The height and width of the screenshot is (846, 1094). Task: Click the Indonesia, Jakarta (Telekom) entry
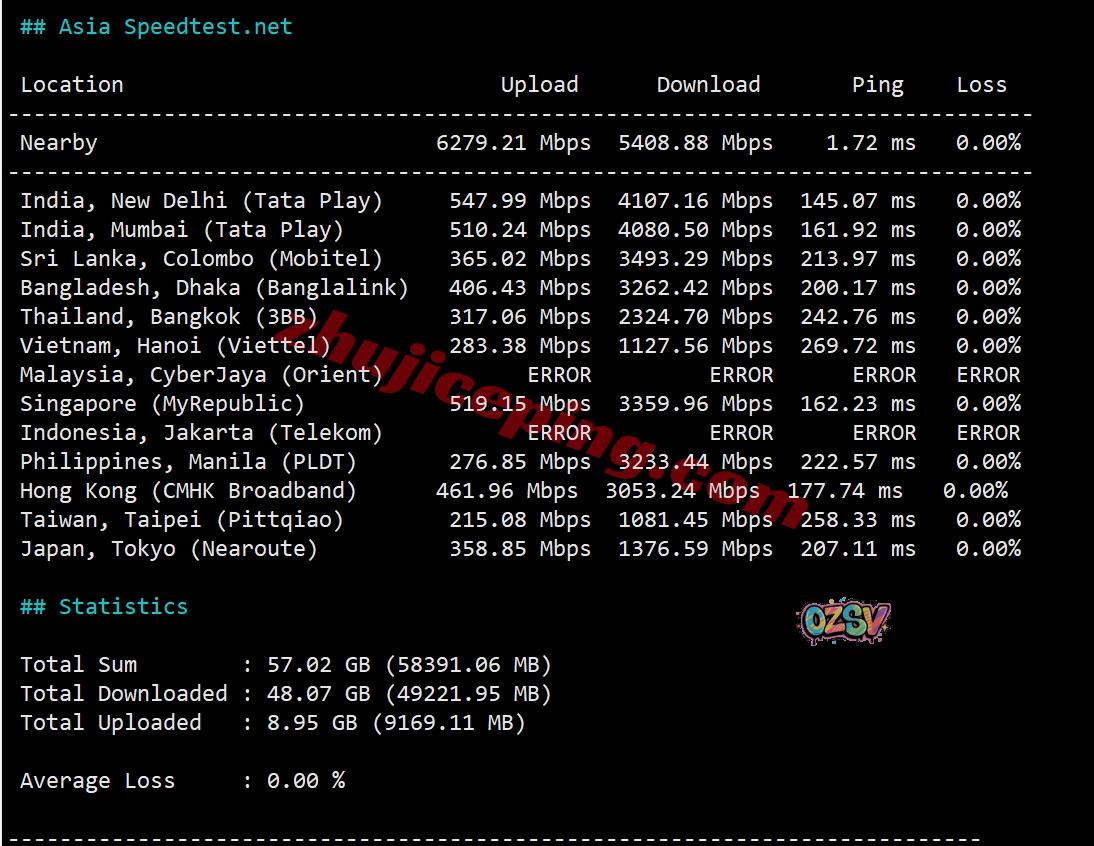(x=201, y=433)
